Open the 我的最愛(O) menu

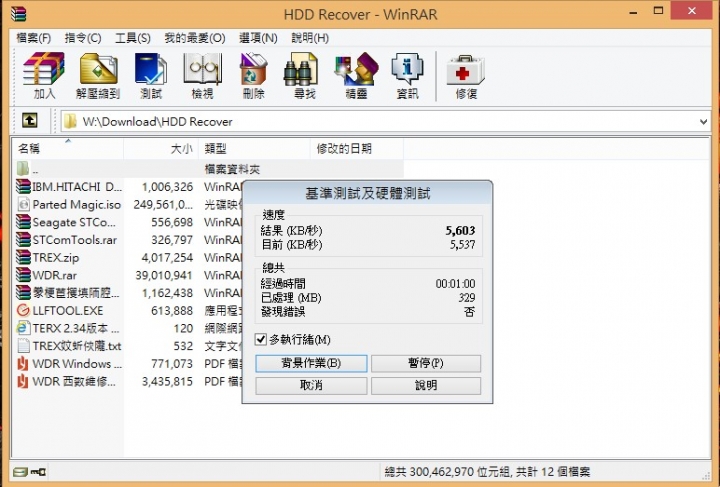coord(195,38)
